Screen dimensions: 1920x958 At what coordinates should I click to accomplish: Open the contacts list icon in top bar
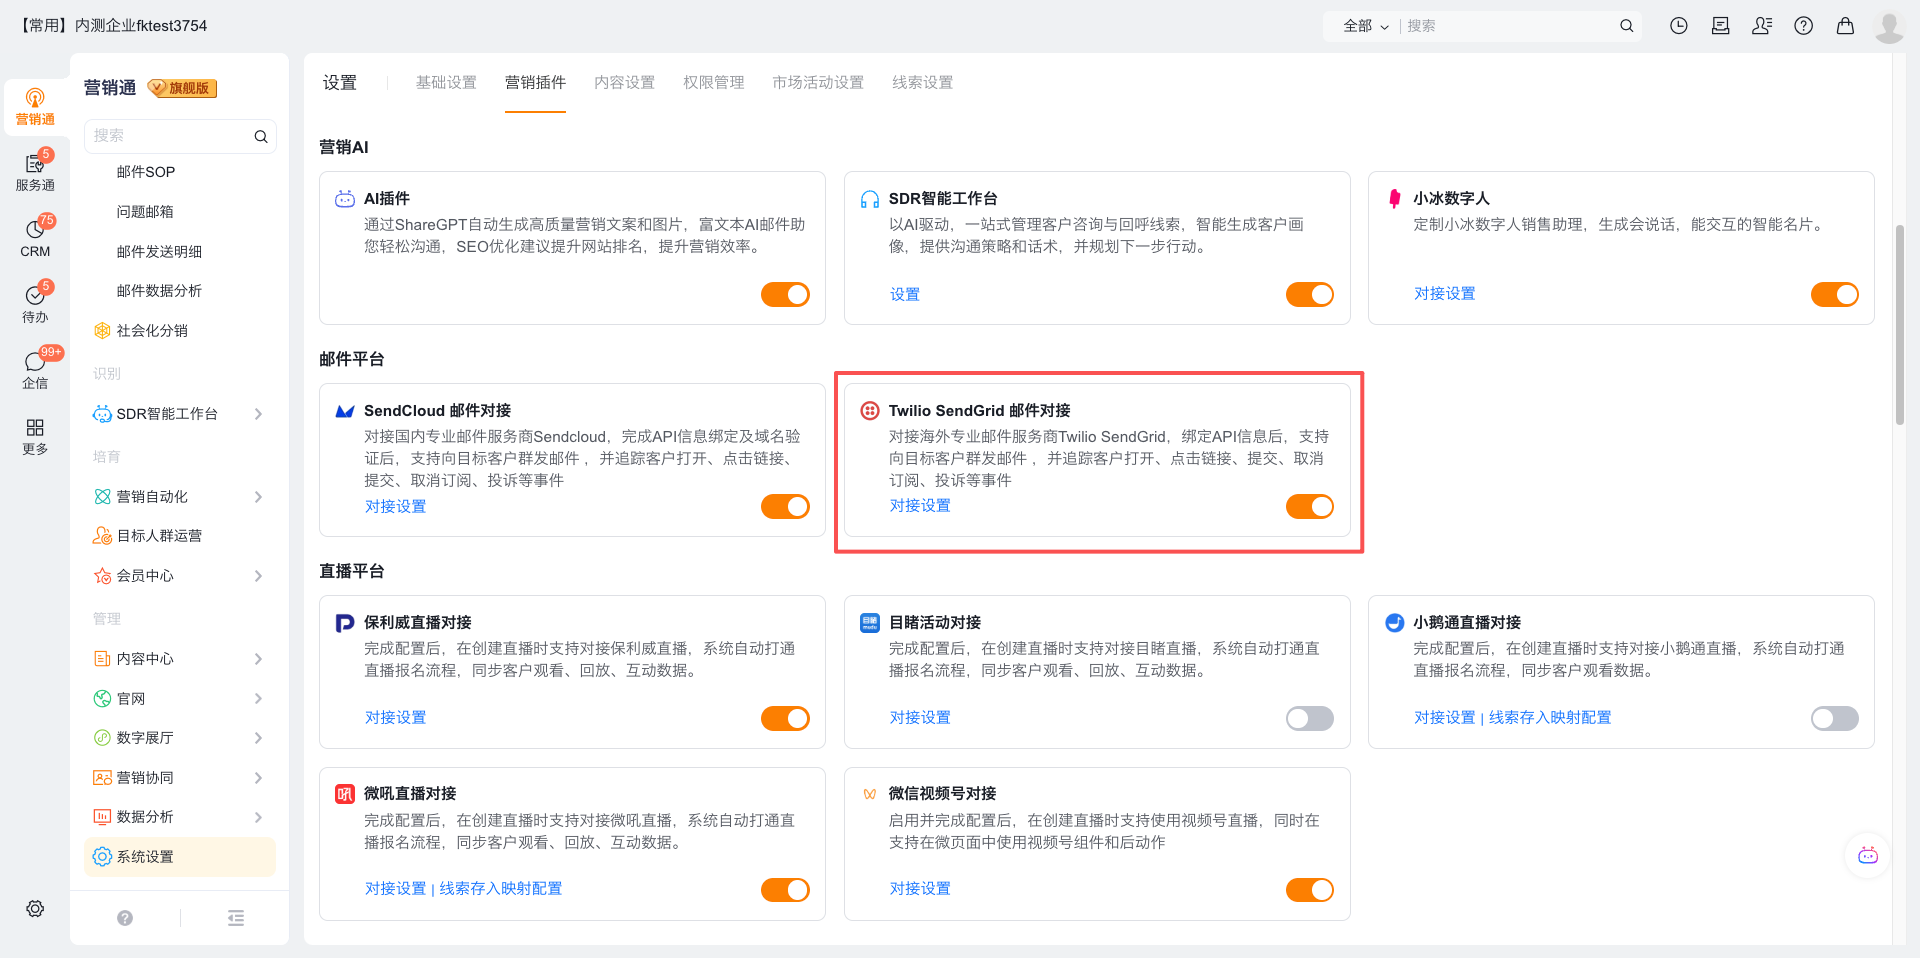pos(1762,26)
